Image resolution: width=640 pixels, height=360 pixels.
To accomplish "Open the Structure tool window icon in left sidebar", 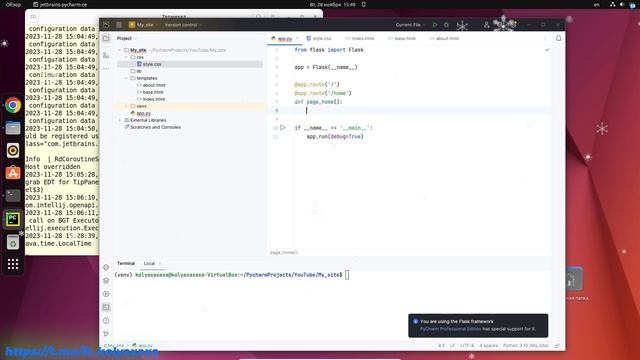I will click(x=106, y=55).
